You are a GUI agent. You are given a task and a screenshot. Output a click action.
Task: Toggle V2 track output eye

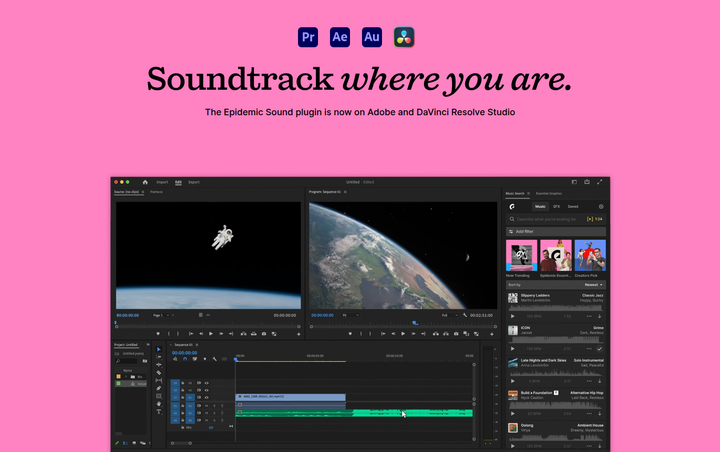point(207,390)
